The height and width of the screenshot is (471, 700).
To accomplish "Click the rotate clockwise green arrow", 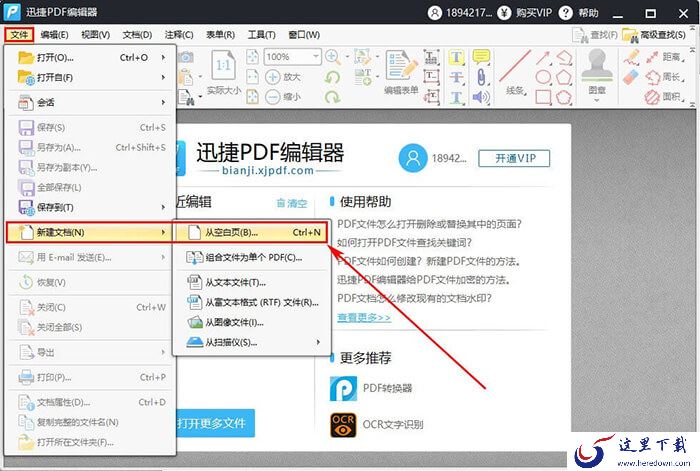I will point(333,96).
